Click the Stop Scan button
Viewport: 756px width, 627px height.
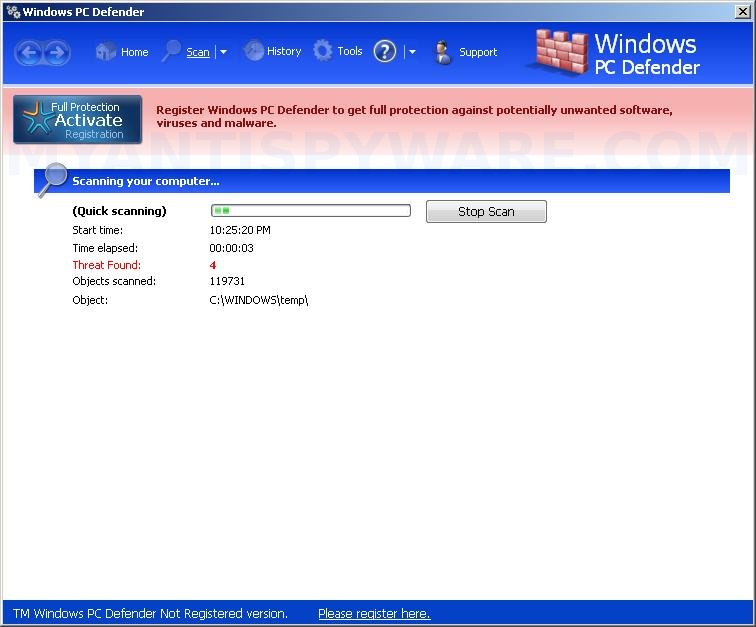tap(486, 211)
